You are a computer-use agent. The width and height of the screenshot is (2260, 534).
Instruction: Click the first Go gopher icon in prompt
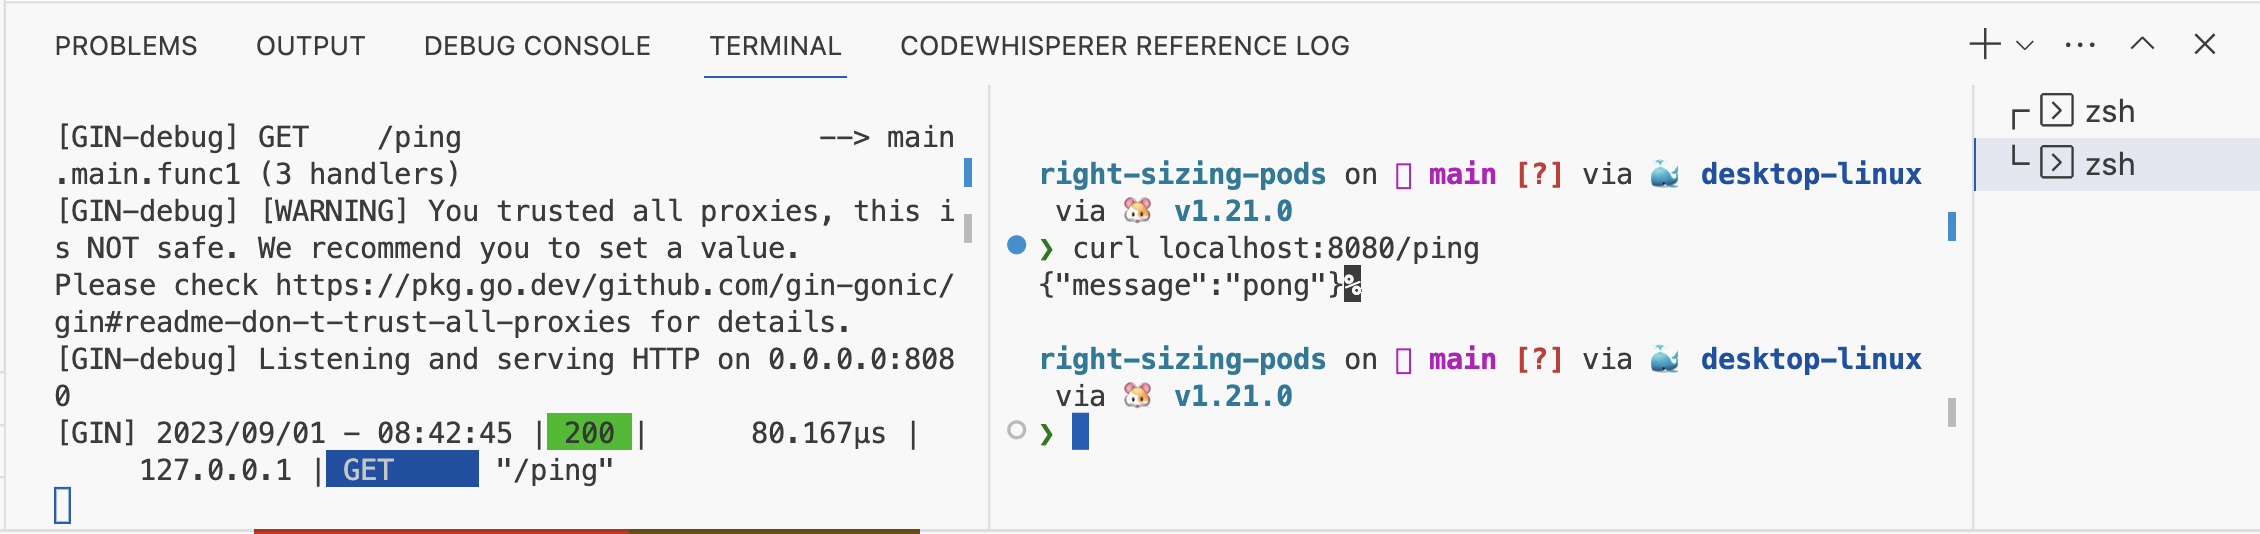pyautogui.click(x=1138, y=210)
